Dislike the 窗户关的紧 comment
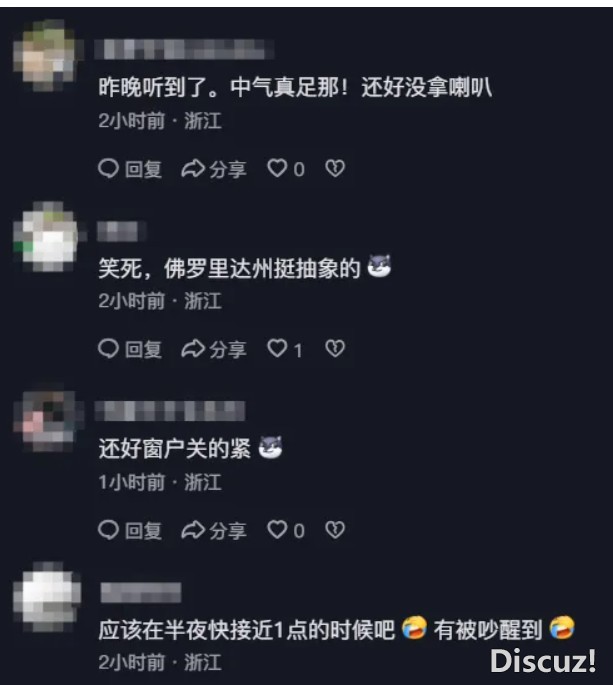Viewport: 613px width, 685px height. (335, 530)
